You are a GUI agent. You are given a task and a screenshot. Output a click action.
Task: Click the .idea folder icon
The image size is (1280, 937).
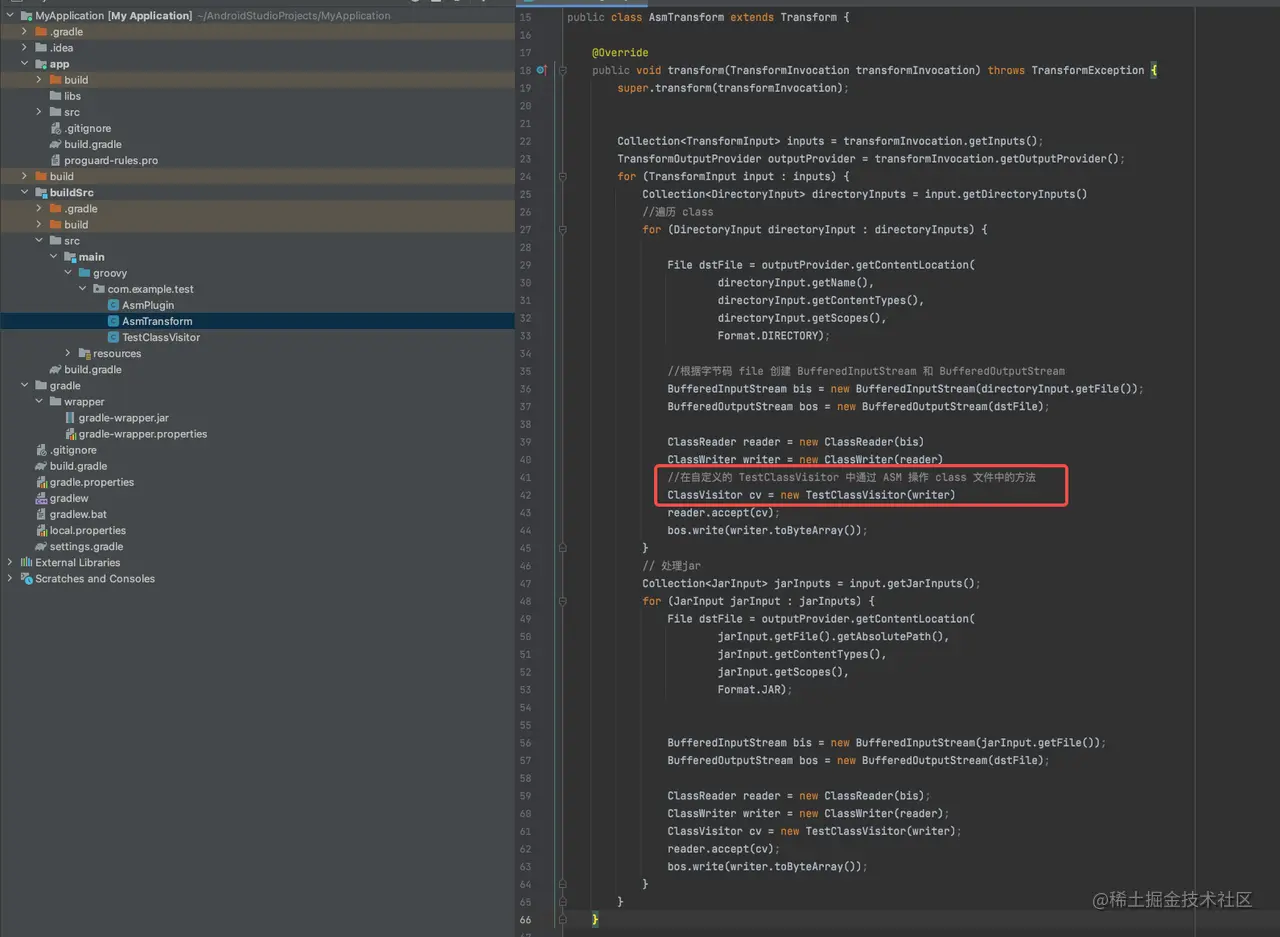pyautogui.click(x=41, y=48)
